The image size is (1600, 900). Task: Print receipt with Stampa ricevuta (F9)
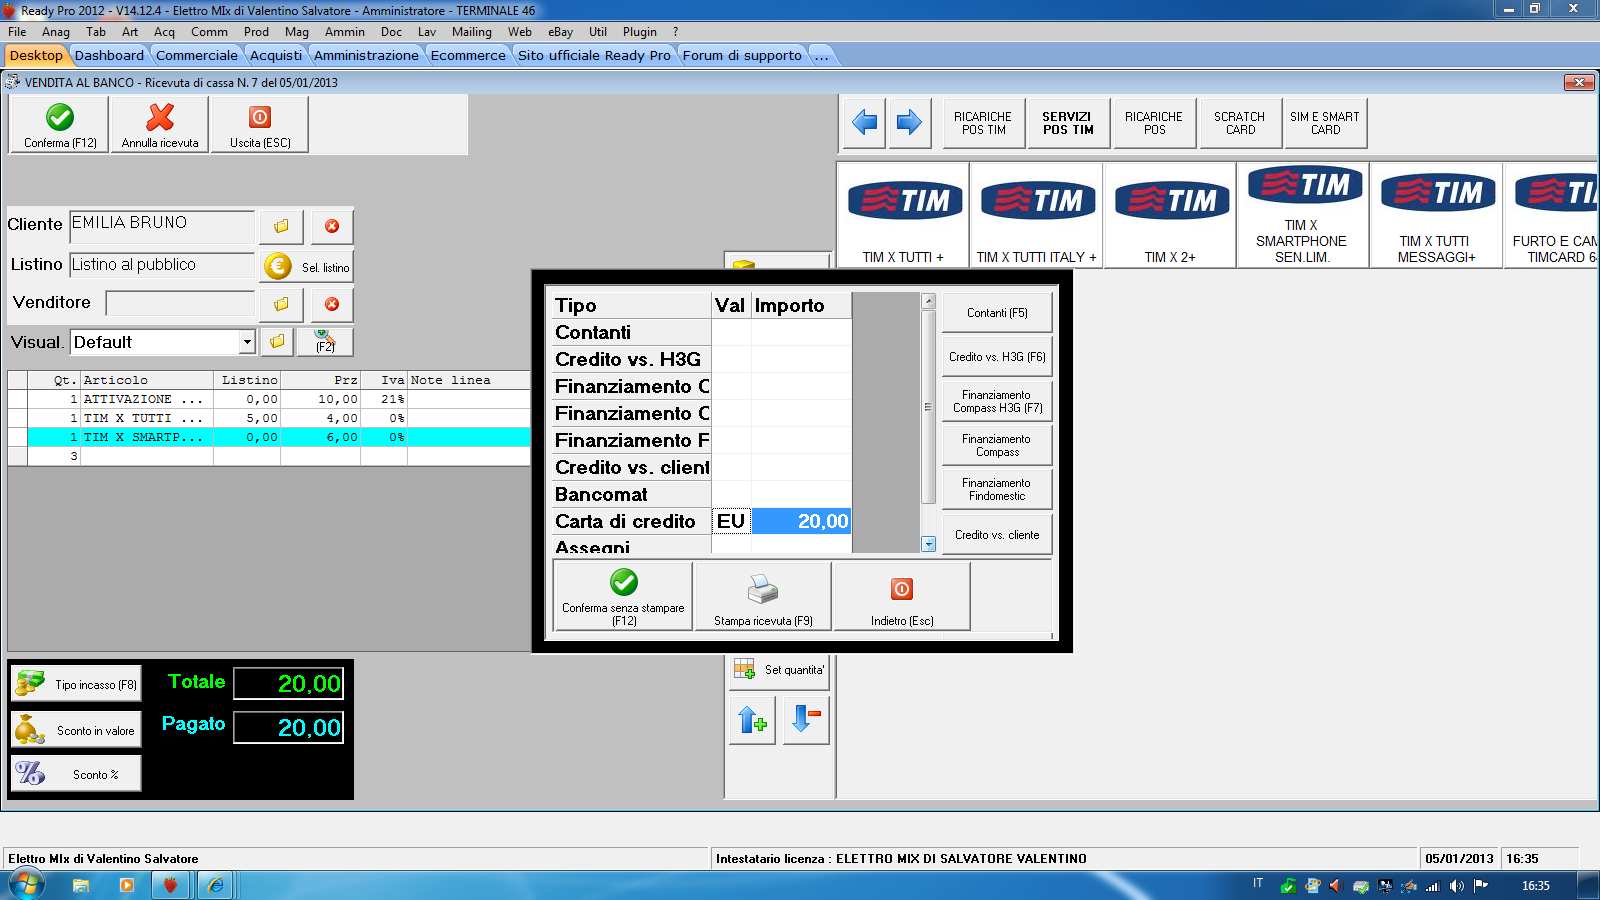click(x=763, y=596)
